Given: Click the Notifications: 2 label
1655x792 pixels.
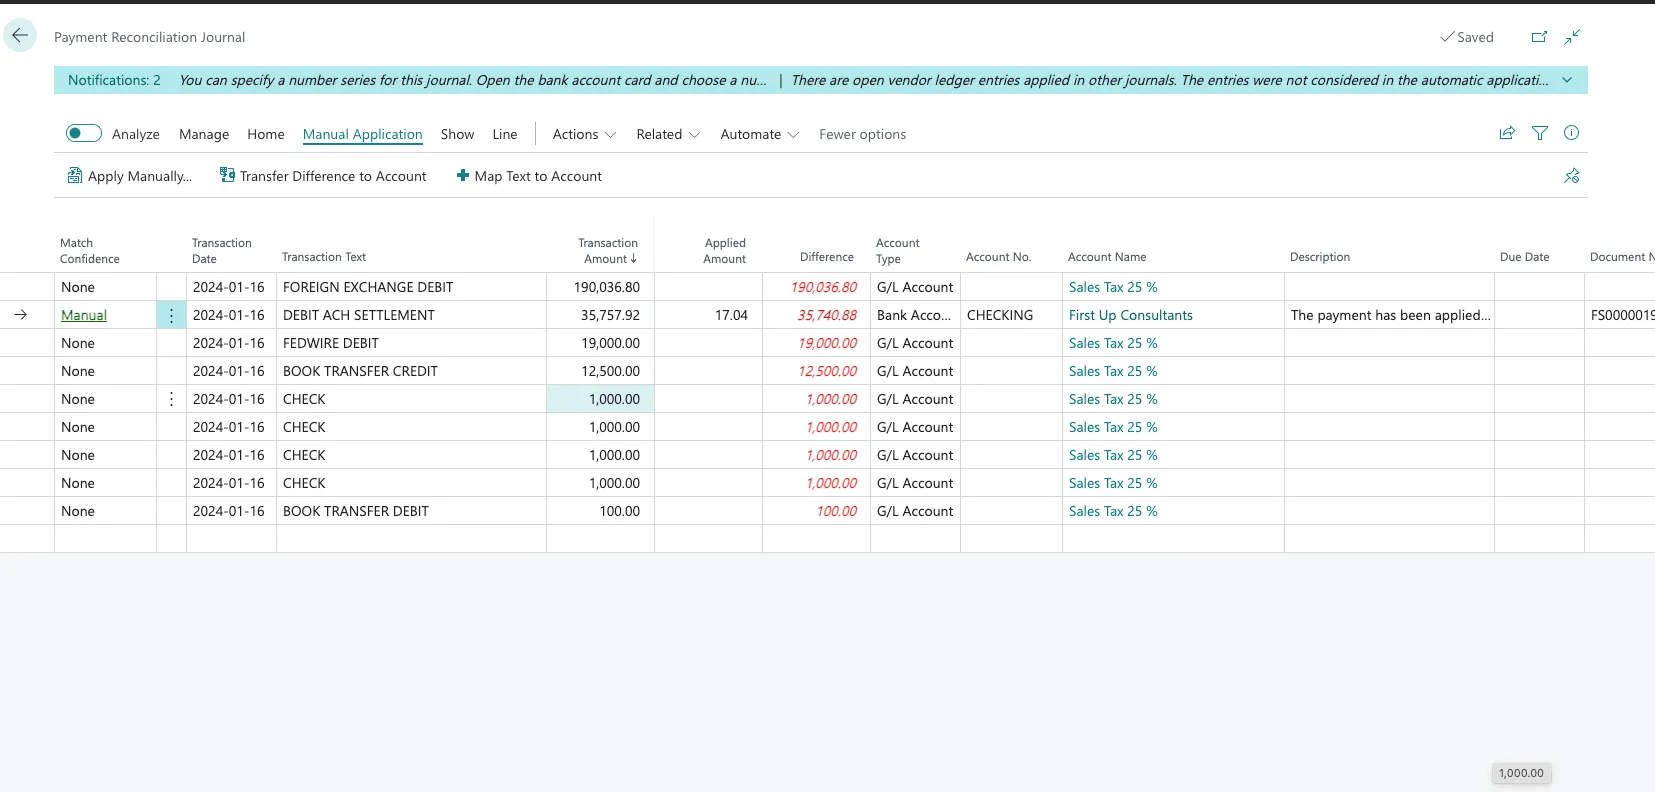Looking at the screenshot, I should pyautogui.click(x=114, y=80).
